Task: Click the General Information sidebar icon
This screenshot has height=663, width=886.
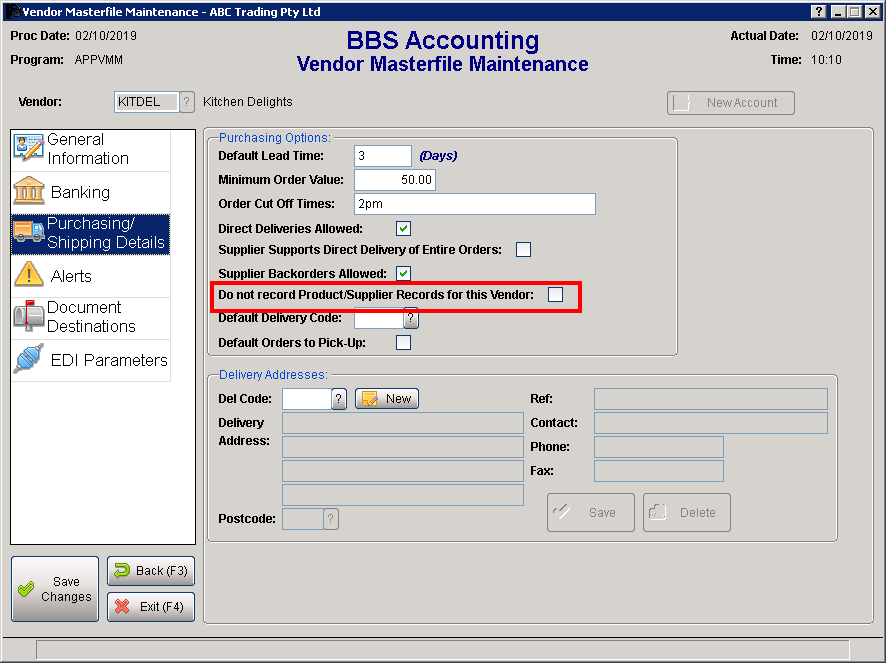Action: 29,149
